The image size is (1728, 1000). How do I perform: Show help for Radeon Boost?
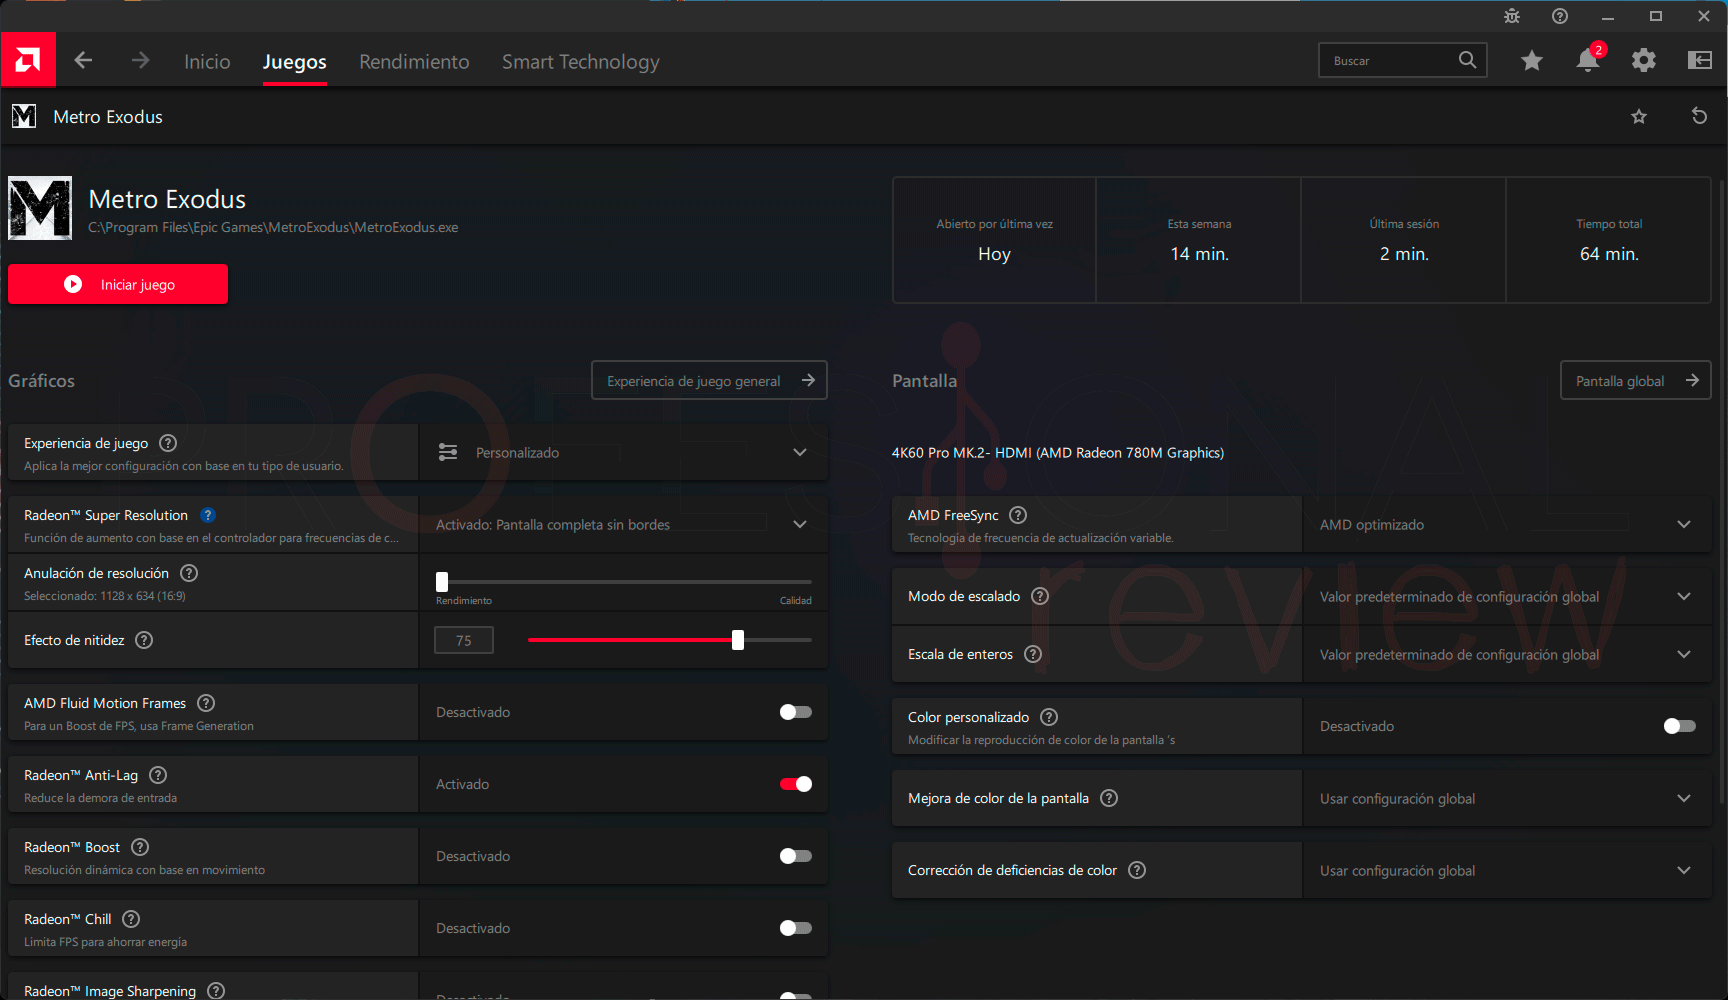point(140,847)
